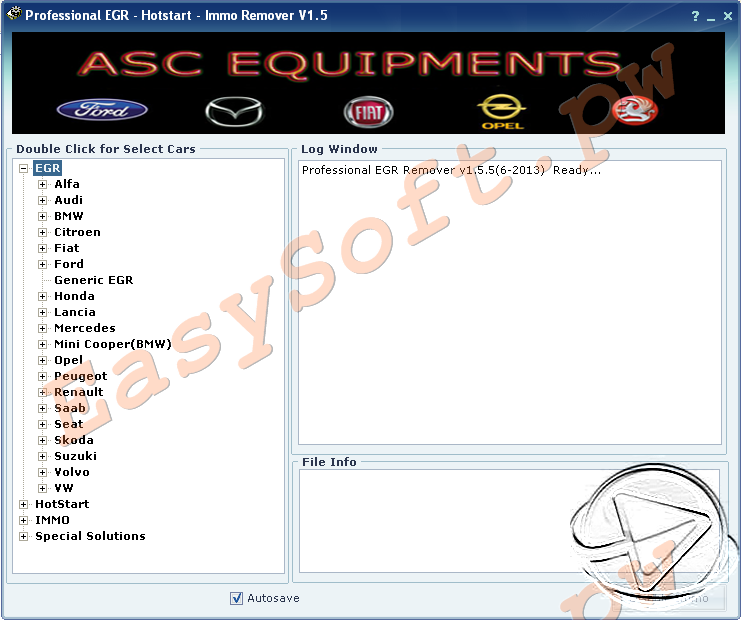Expand the Citroen node
This screenshot has width=741, height=620.
point(43,232)
